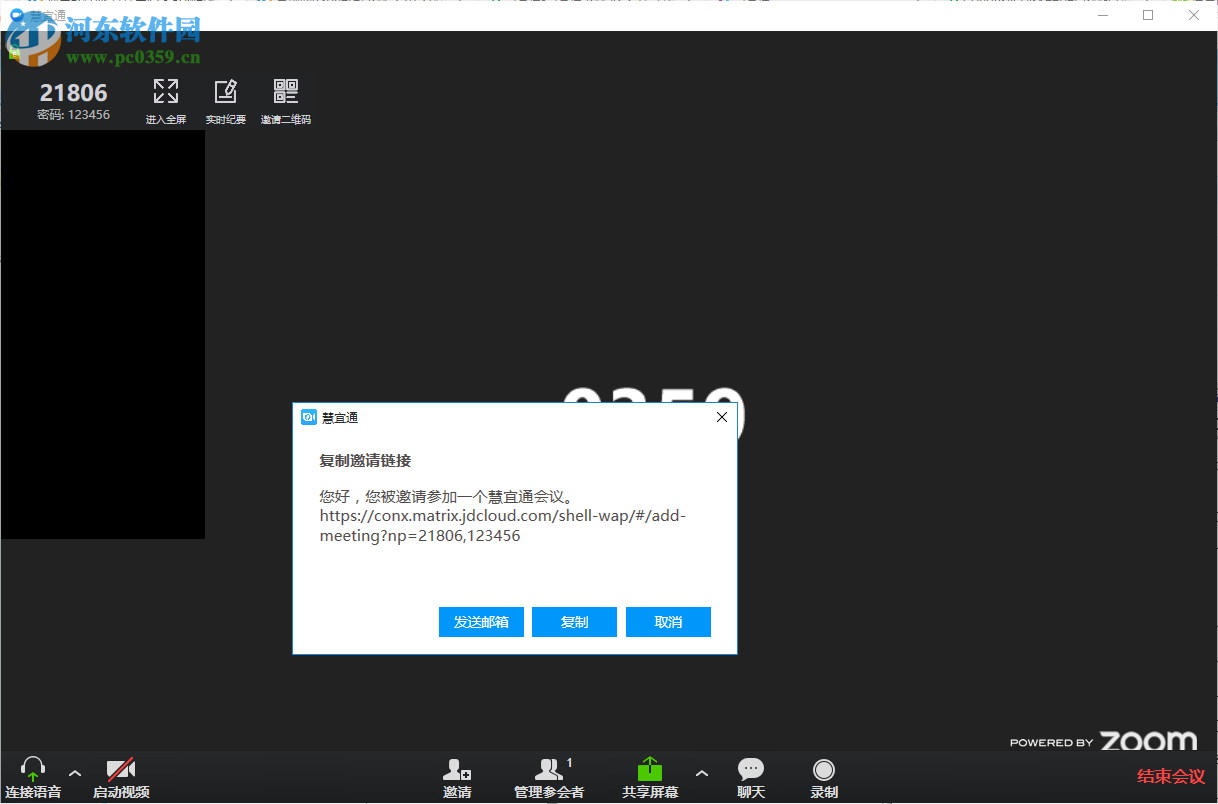Enable audio via 连接语音 icon
The image size is (1218, 804).
(33, 777)
